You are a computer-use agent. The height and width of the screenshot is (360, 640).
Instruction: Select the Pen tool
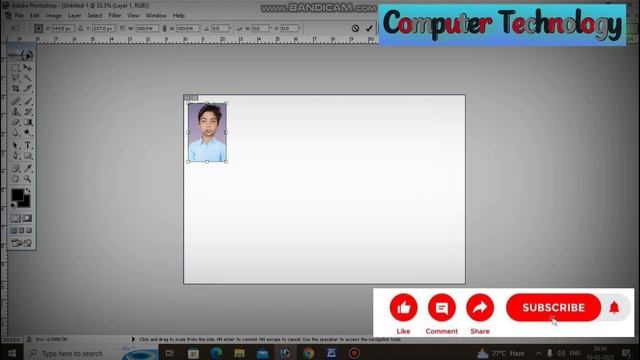click(16, 156)
